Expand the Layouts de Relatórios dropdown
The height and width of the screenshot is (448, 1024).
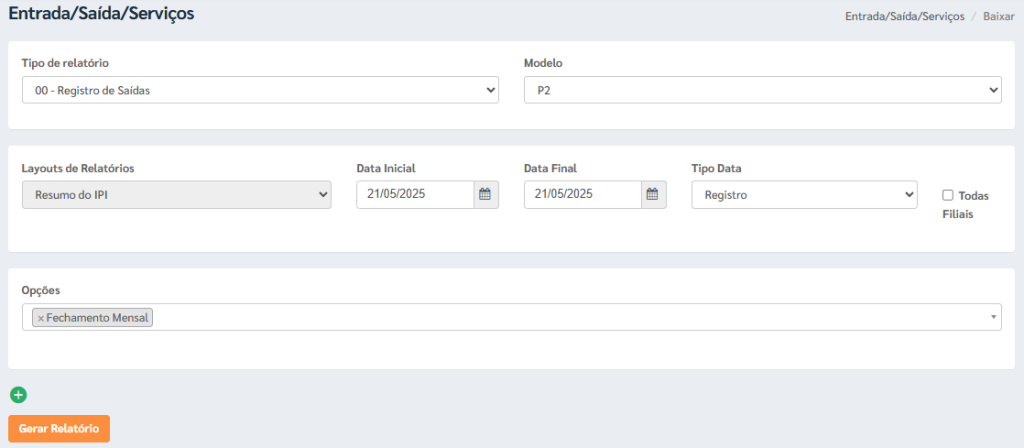177,195
